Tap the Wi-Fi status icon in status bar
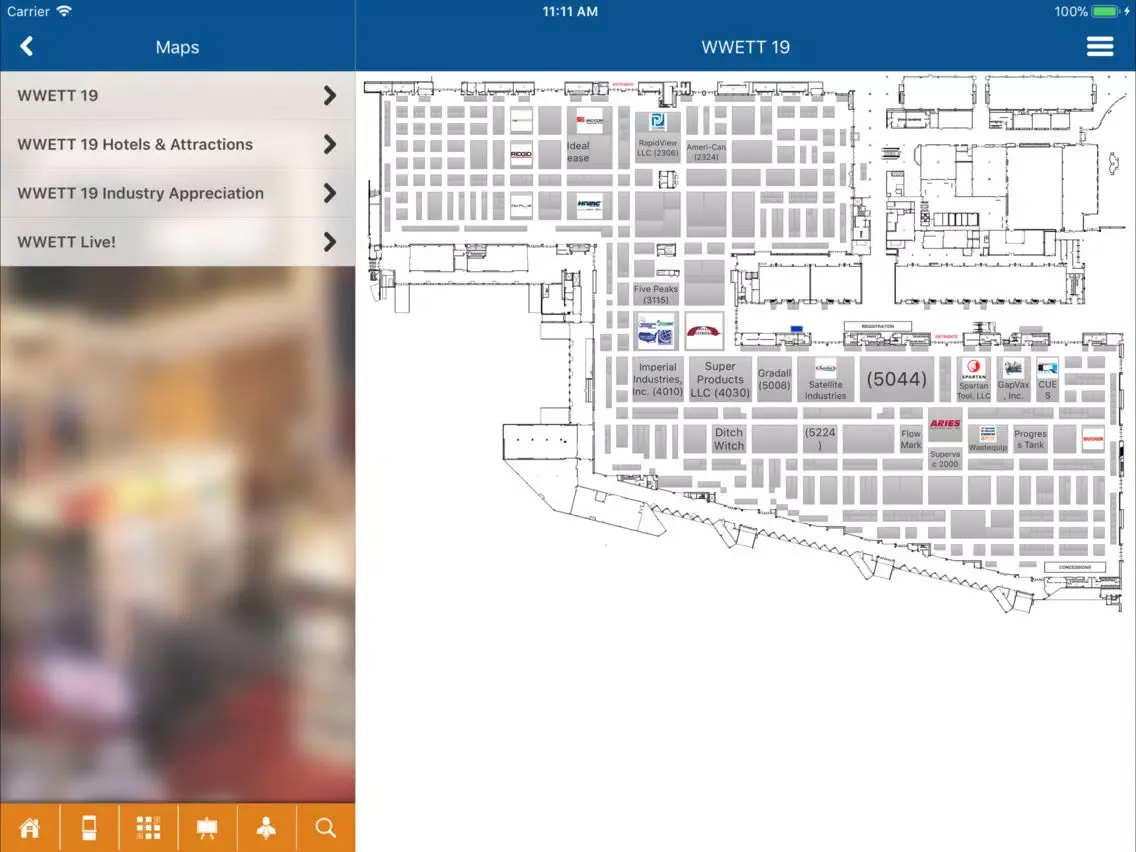Viewport: 1136px width, 852px height. click(x=64, y=11)
